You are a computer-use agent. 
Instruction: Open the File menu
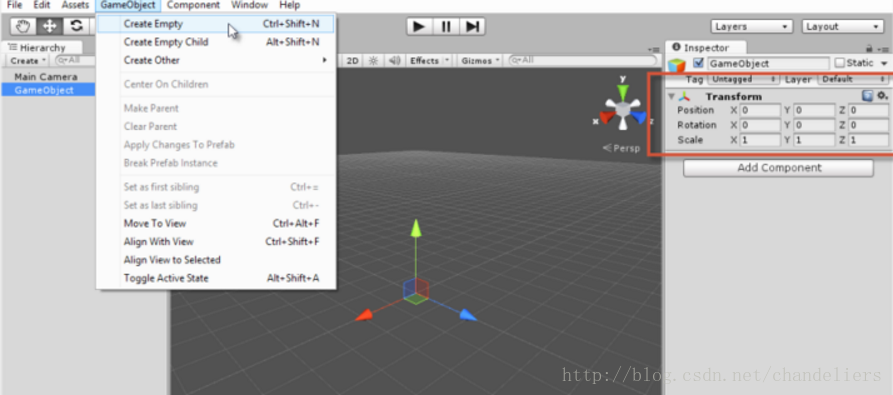click(14, 5)
